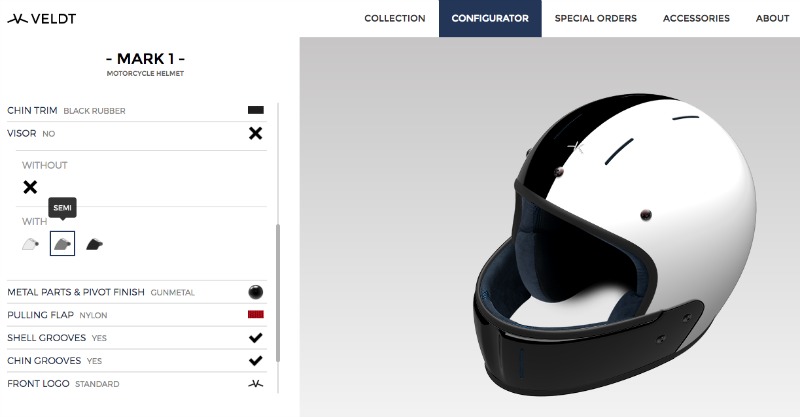800x417 pixels.
Task: Select the clear visor option
Action: tap(31, 244)
